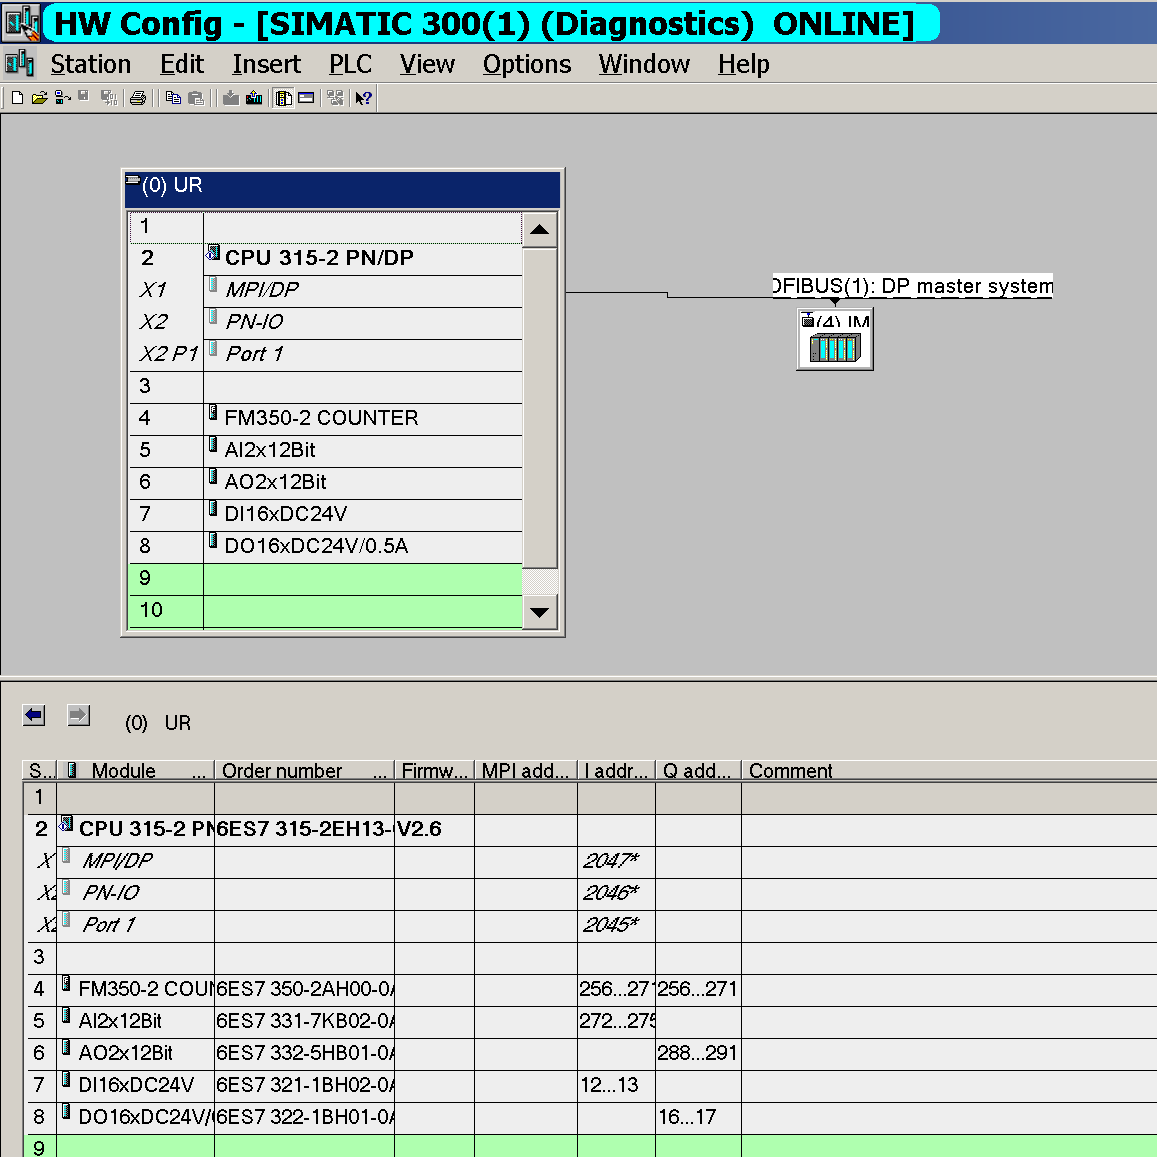Click the module icon of AO2x12Bit in rack
Viewport: 1157px width, 1157px height.
click(213, 477)
